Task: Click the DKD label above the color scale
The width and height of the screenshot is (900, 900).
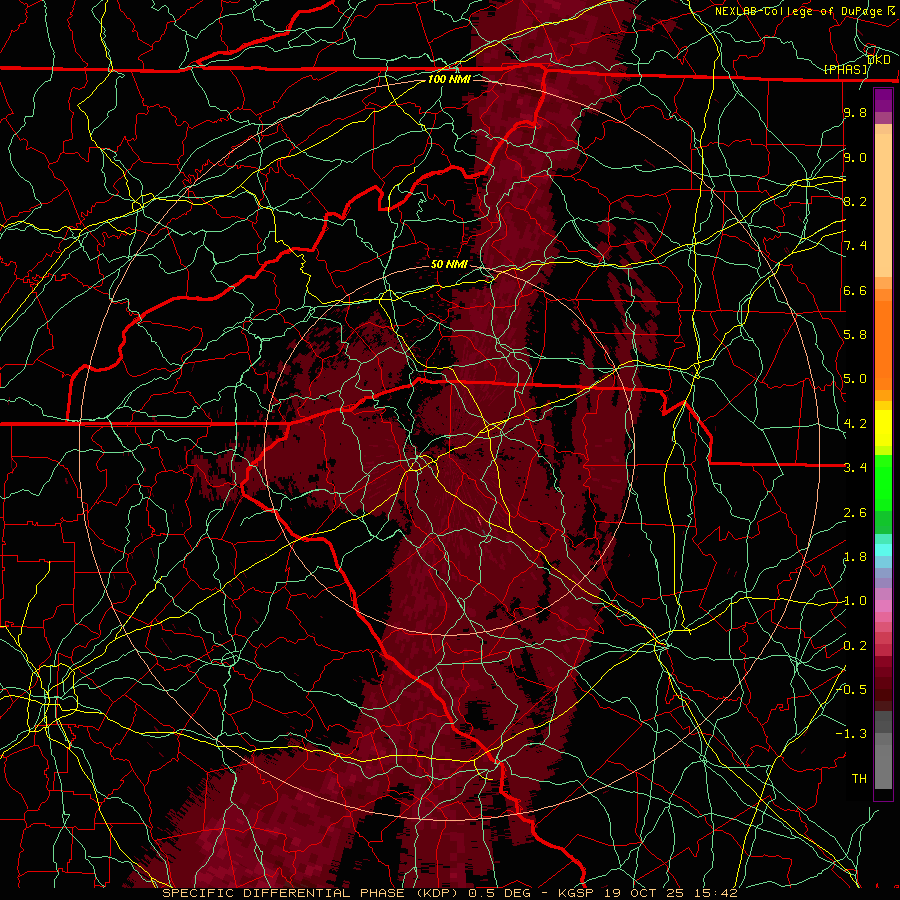Action: click(x=879, y=60)
